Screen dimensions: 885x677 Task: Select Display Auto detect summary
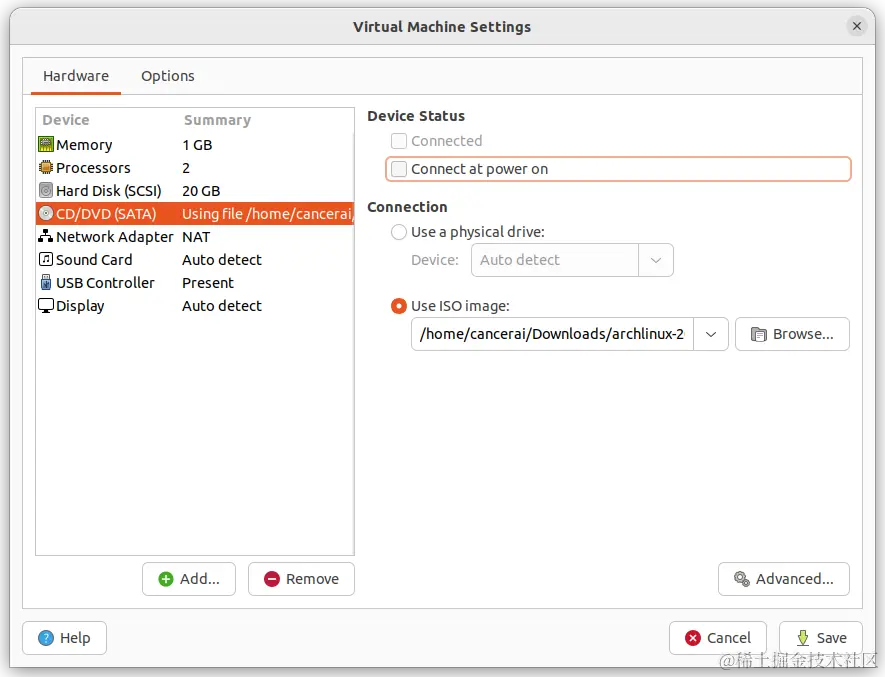222,306
